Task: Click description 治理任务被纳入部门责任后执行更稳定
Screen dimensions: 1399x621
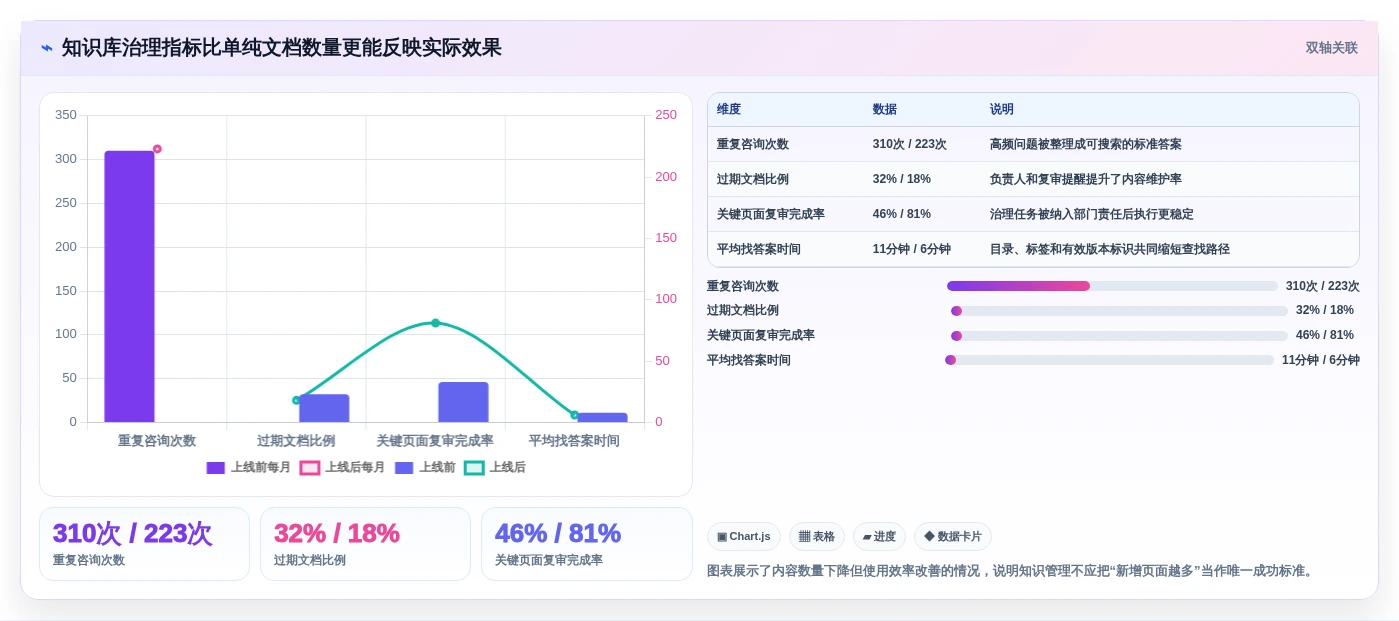Action: 1092,214
